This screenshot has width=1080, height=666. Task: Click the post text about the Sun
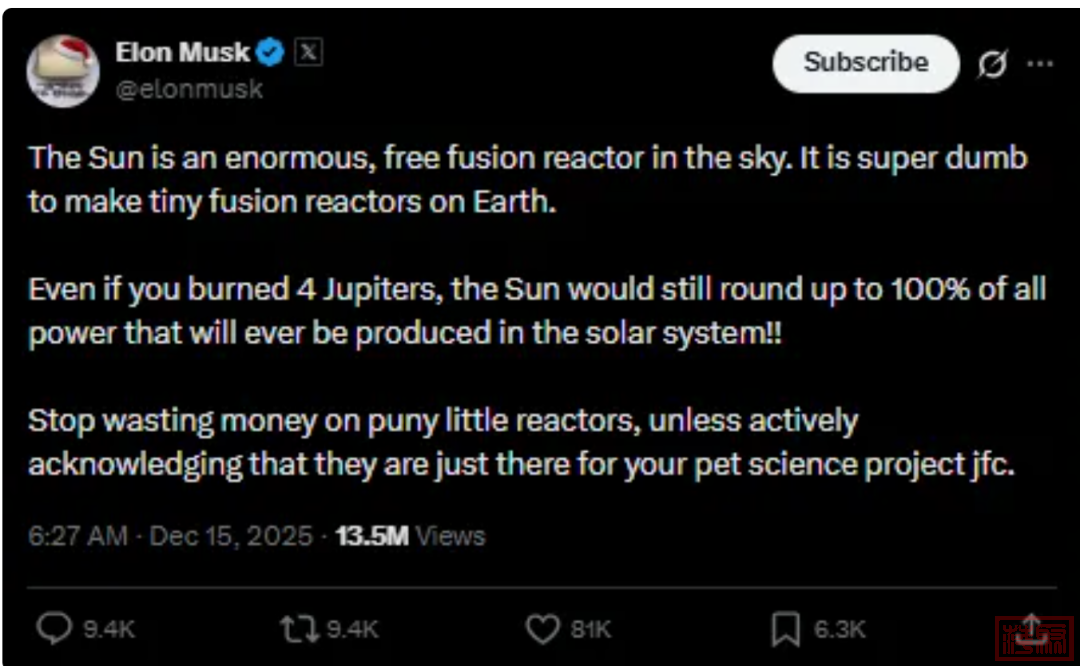coord(527,179)
